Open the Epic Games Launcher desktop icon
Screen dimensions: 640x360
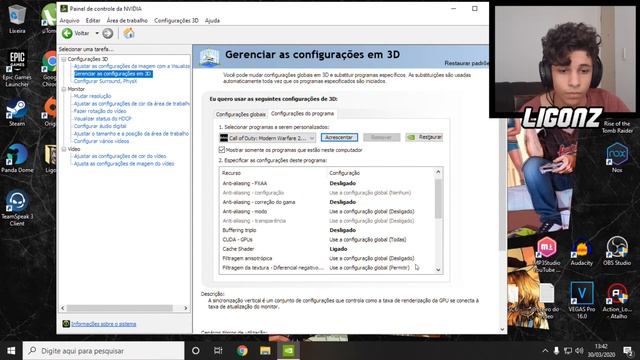click(17, 69)
